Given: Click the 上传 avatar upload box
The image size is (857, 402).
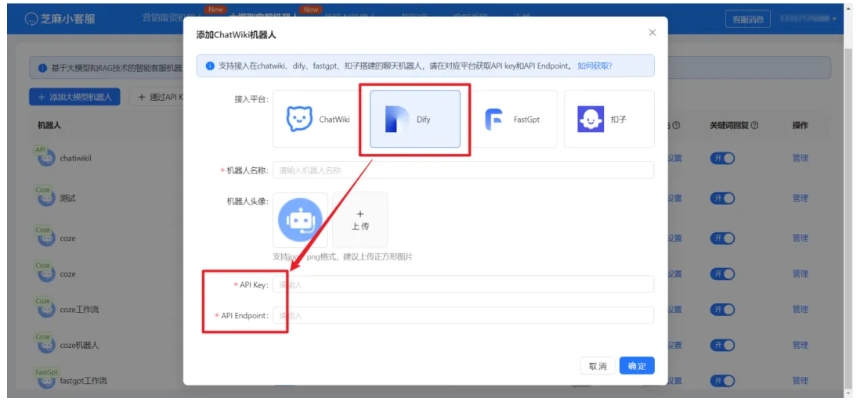Looking at the screenshot, I should click(x=360, y=220).
